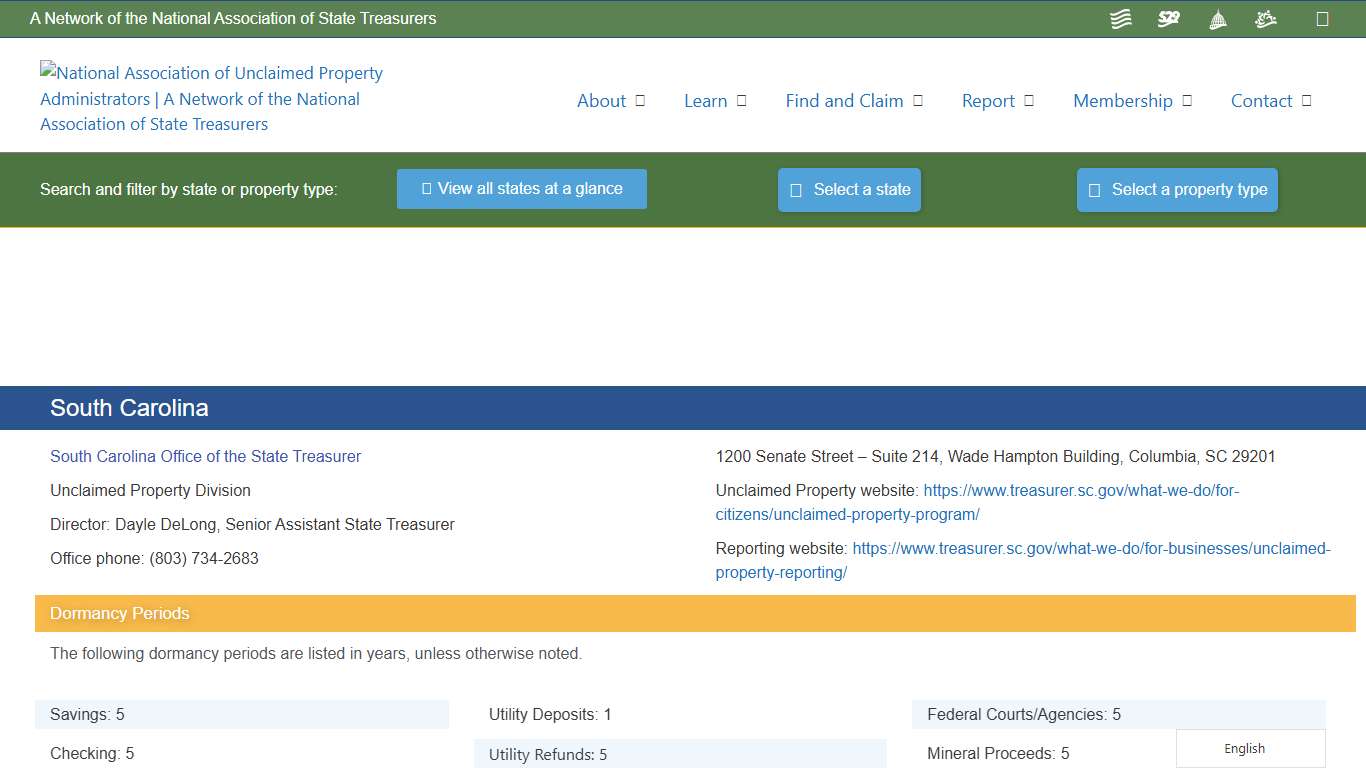Image resolution: width=1366 pixels, height=768 pixels.
Task: Click the icon on Select a property type button
Action: [1093, 189]
